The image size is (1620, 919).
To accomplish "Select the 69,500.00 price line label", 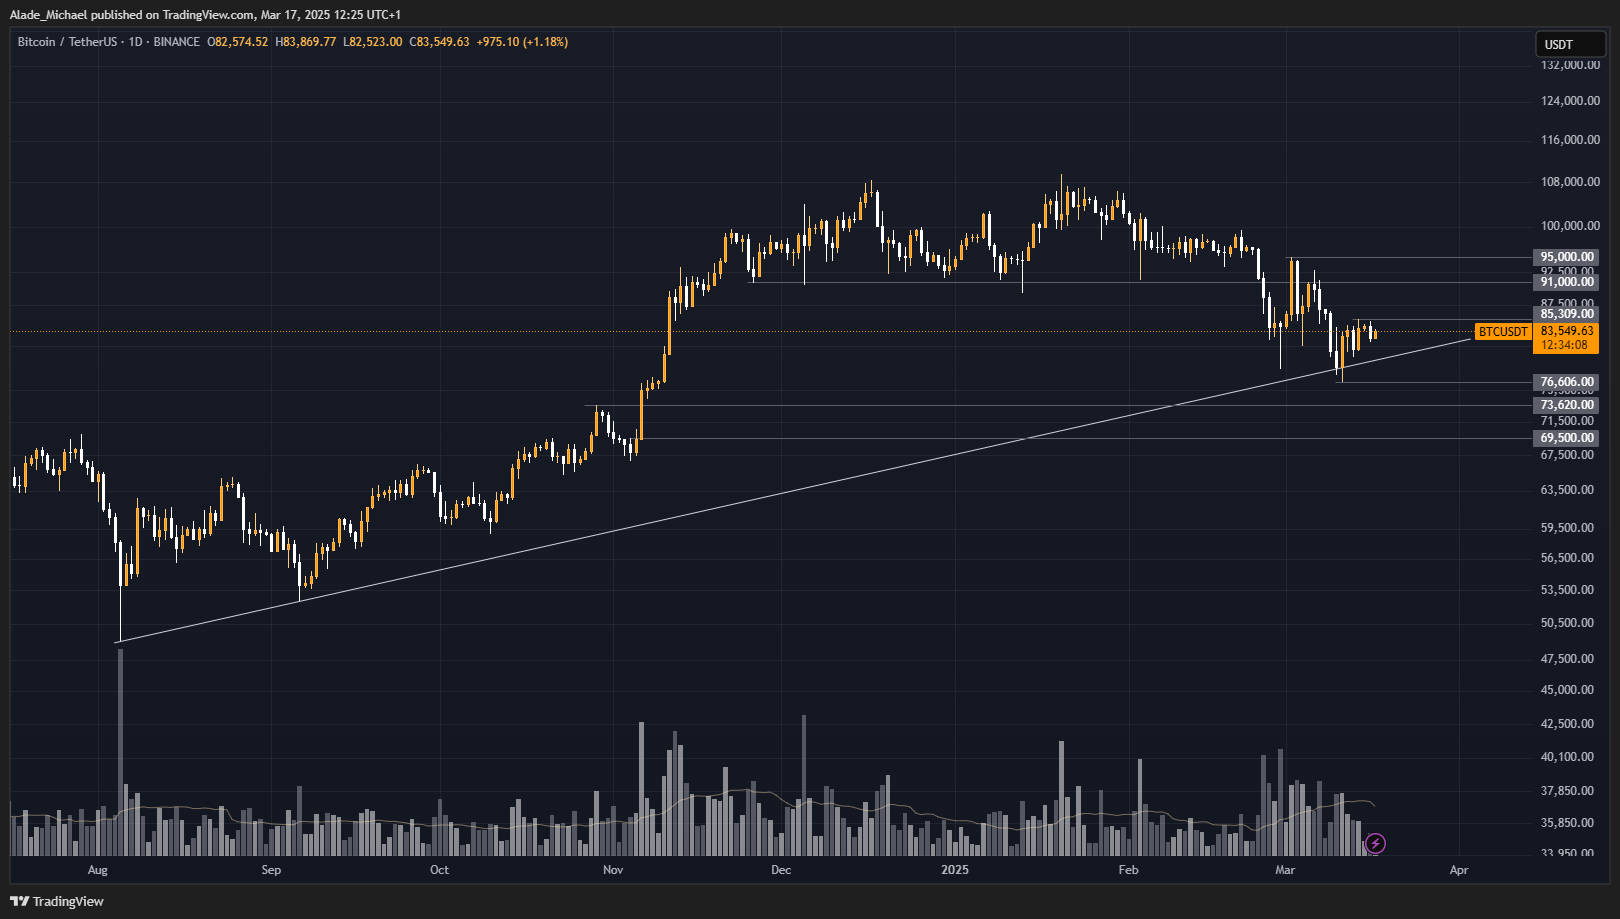I will 1566,438.
